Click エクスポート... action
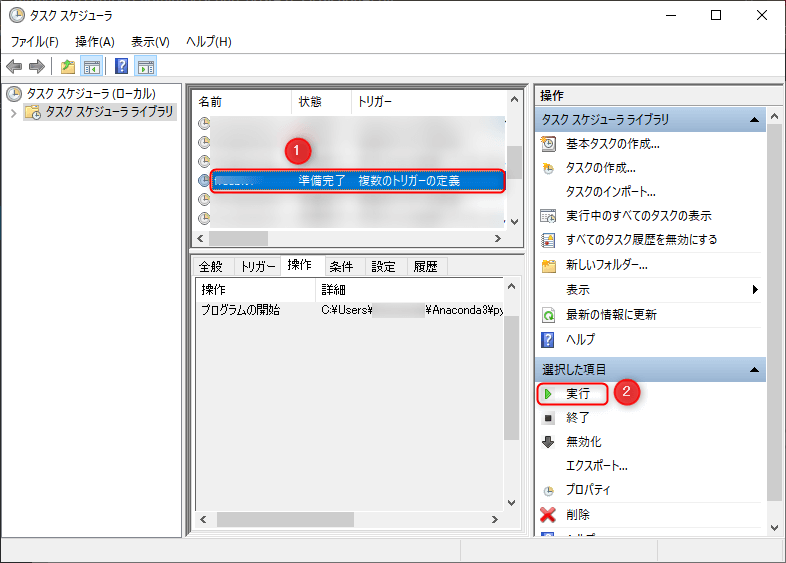 pyautogui.click(x=597, y=465)
